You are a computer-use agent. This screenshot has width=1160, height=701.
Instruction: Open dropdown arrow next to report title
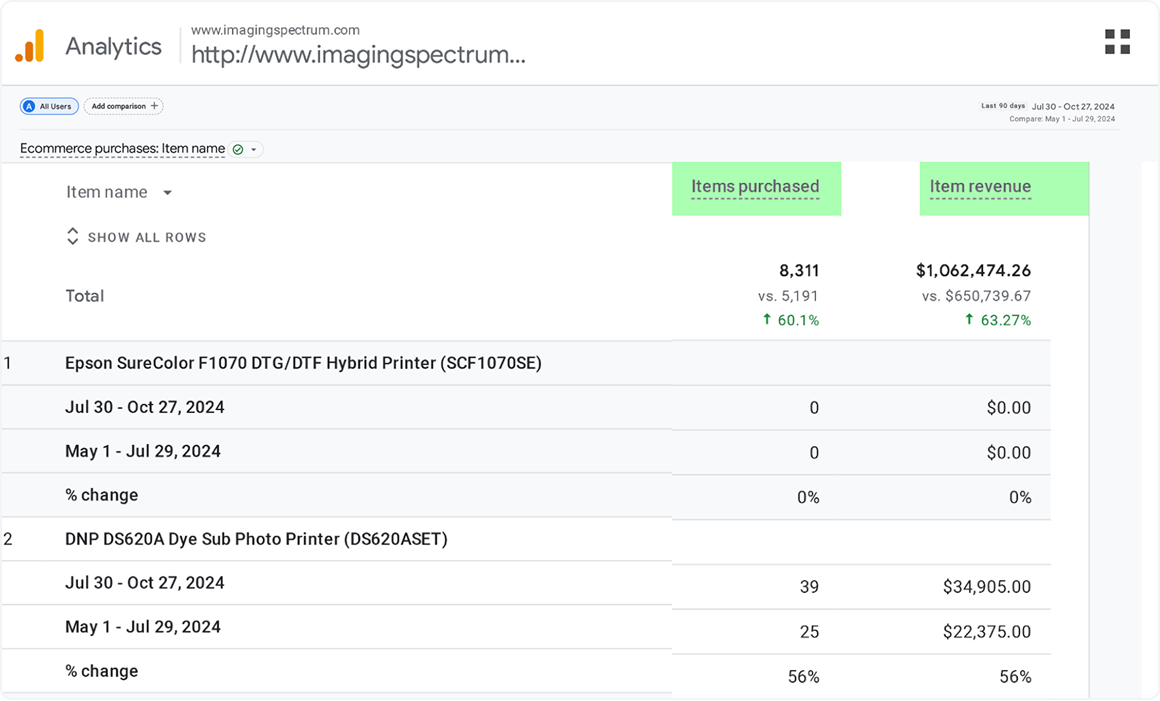click(x=254, y=150)
